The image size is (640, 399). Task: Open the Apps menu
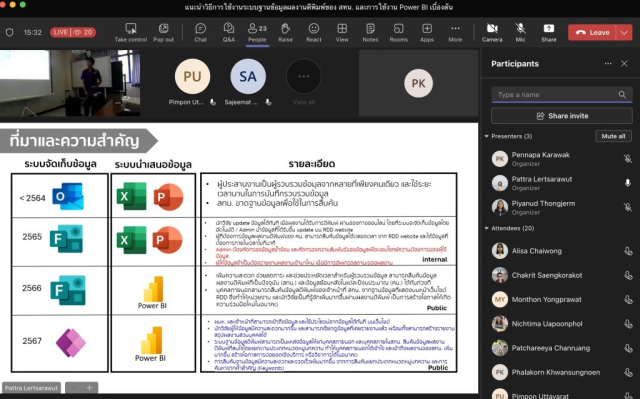(427, 33)
